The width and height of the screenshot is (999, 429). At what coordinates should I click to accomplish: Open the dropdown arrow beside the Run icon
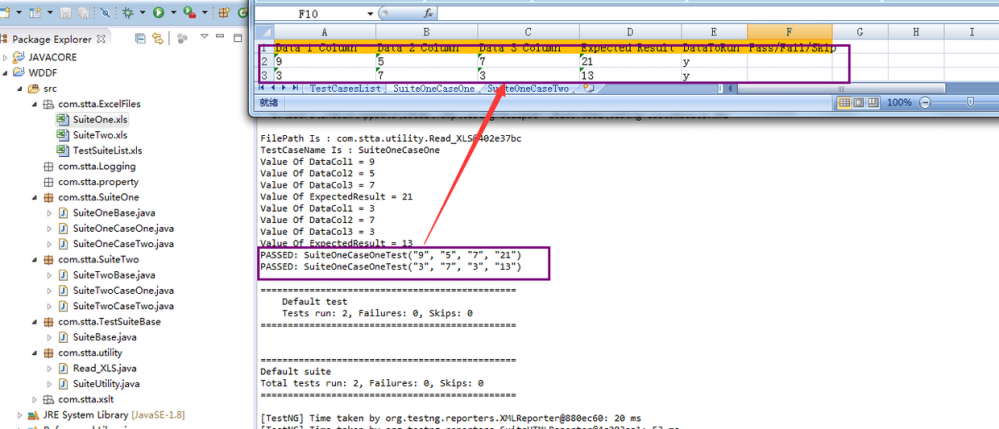coord(172,12)
